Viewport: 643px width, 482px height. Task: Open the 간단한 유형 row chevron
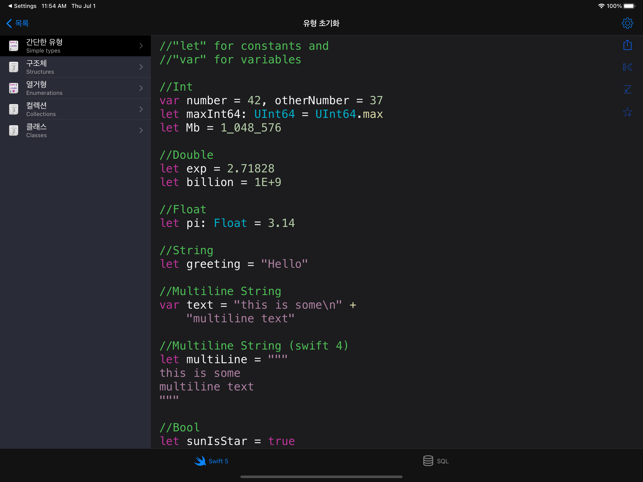click(141, 46)
